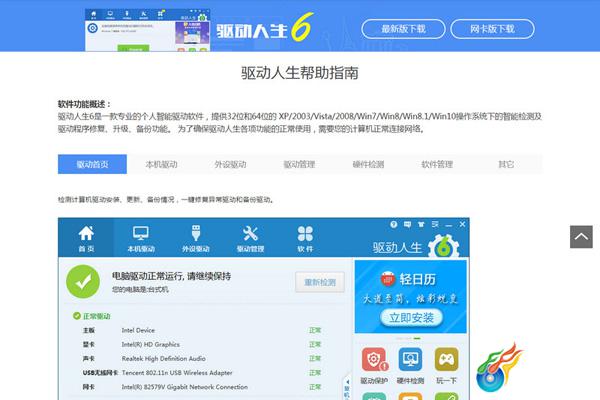Click the 驱动人生6 logo in page header
The image size is (600, 400).
(265, 28)
